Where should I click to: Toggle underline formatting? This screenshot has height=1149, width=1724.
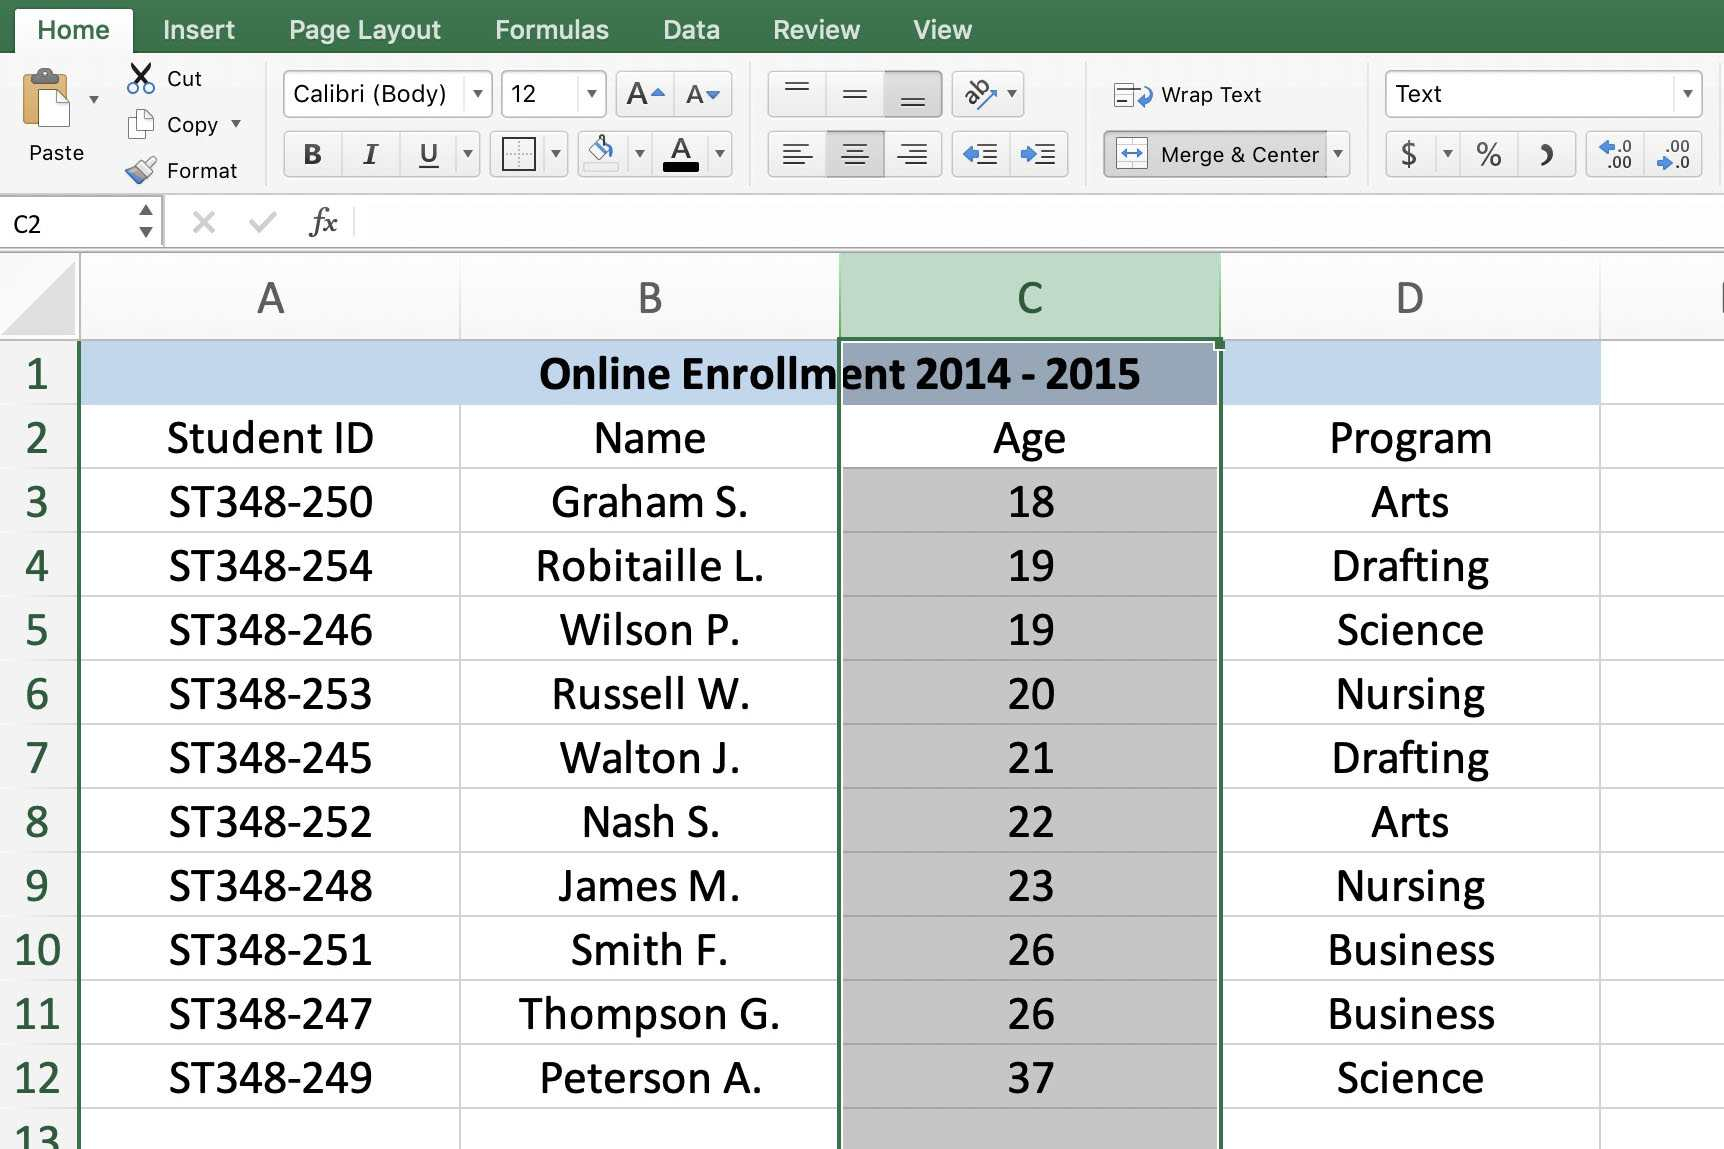(428, 154)
